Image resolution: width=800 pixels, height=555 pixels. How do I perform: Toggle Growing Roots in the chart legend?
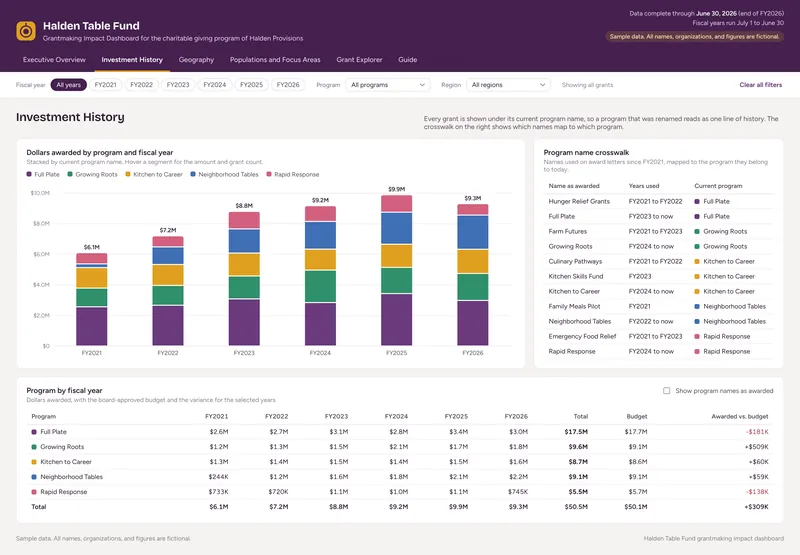92,174
